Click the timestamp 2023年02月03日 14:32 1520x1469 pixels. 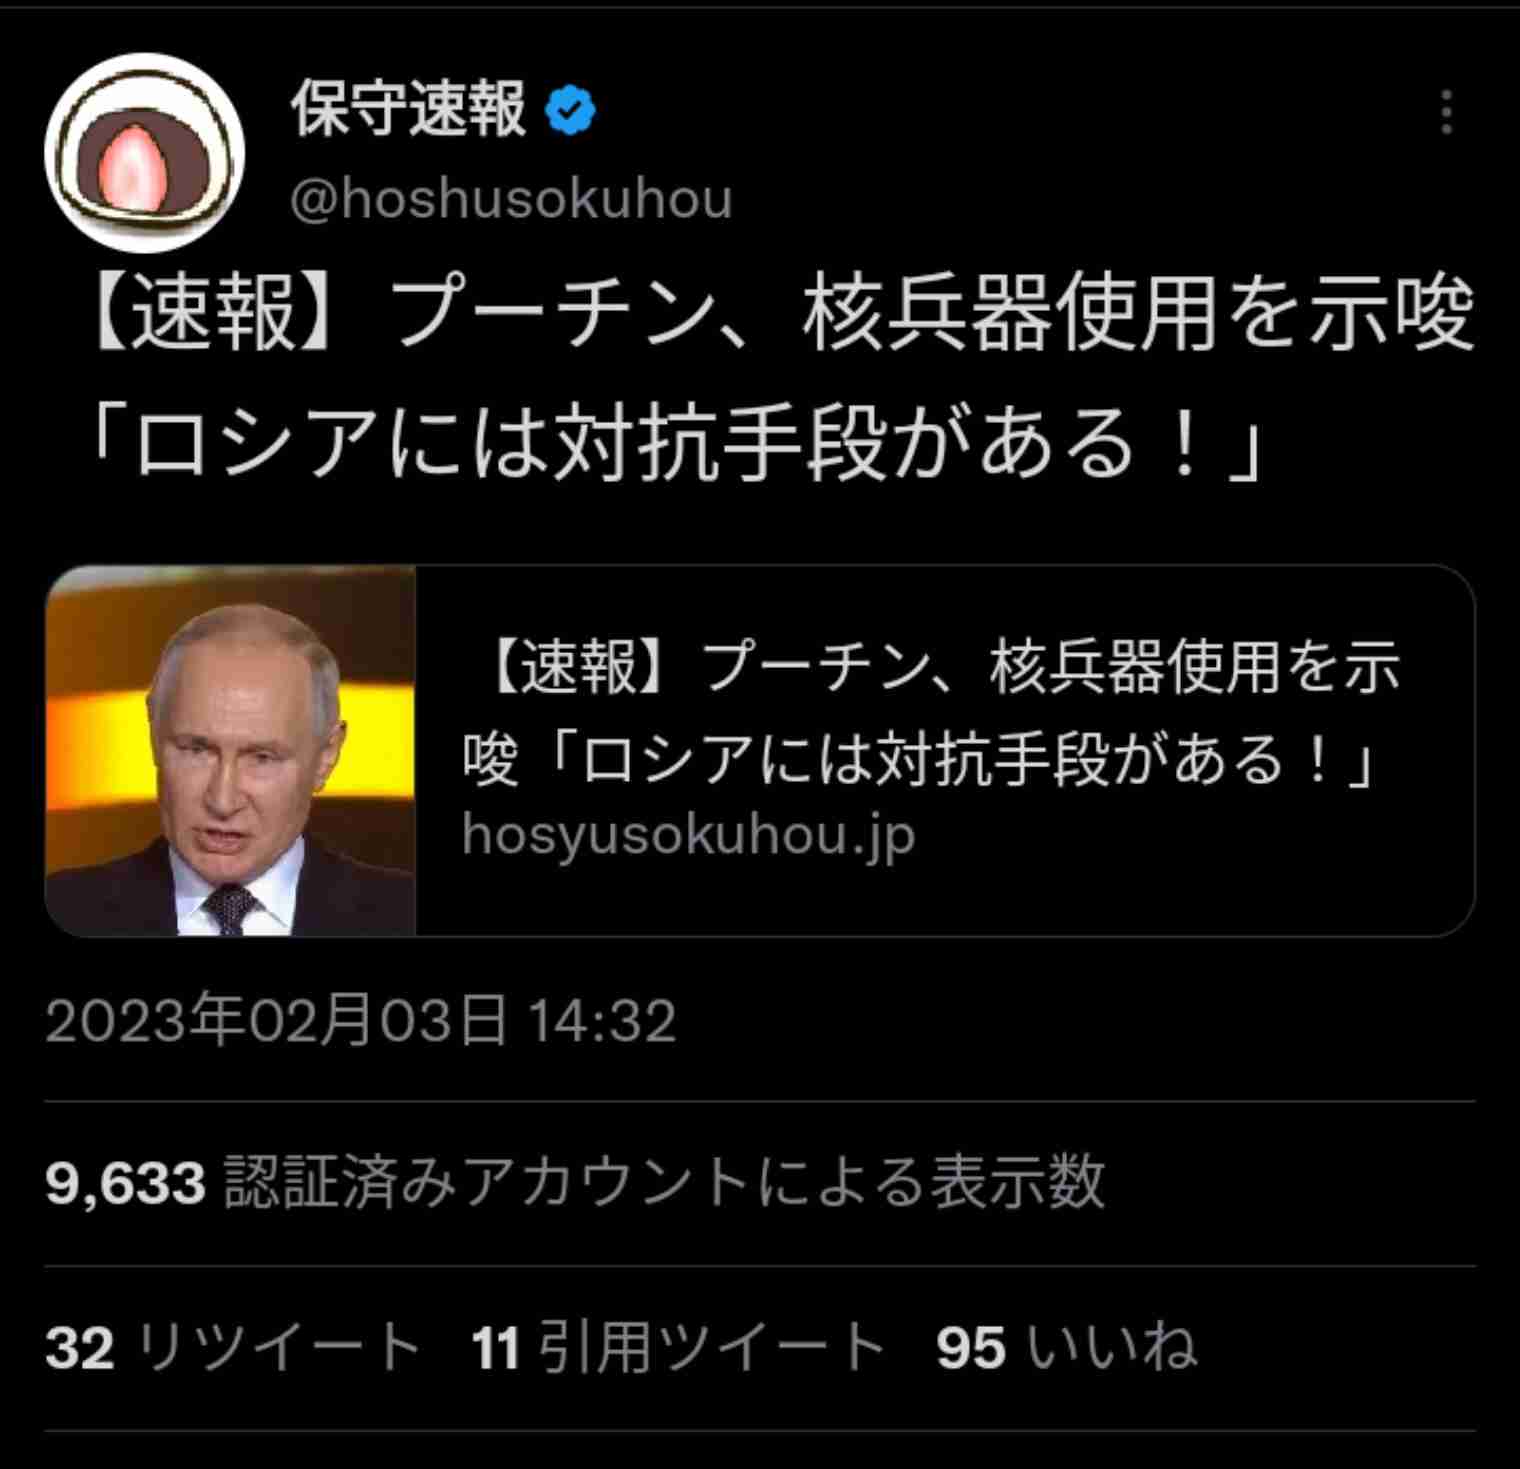coord(361,1021)
